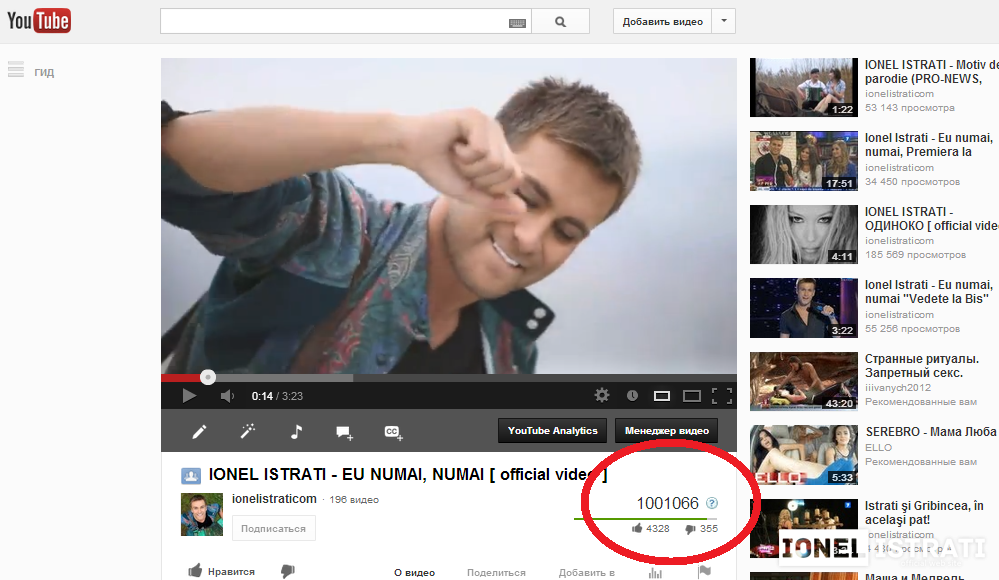Toggle the small player size

click(x=662, y=395)
